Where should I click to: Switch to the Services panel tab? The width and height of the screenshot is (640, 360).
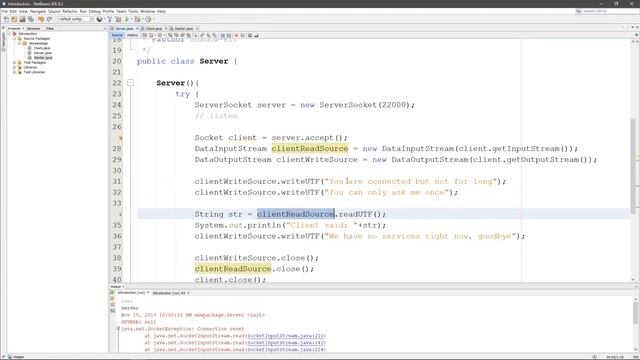coord(33,29)
